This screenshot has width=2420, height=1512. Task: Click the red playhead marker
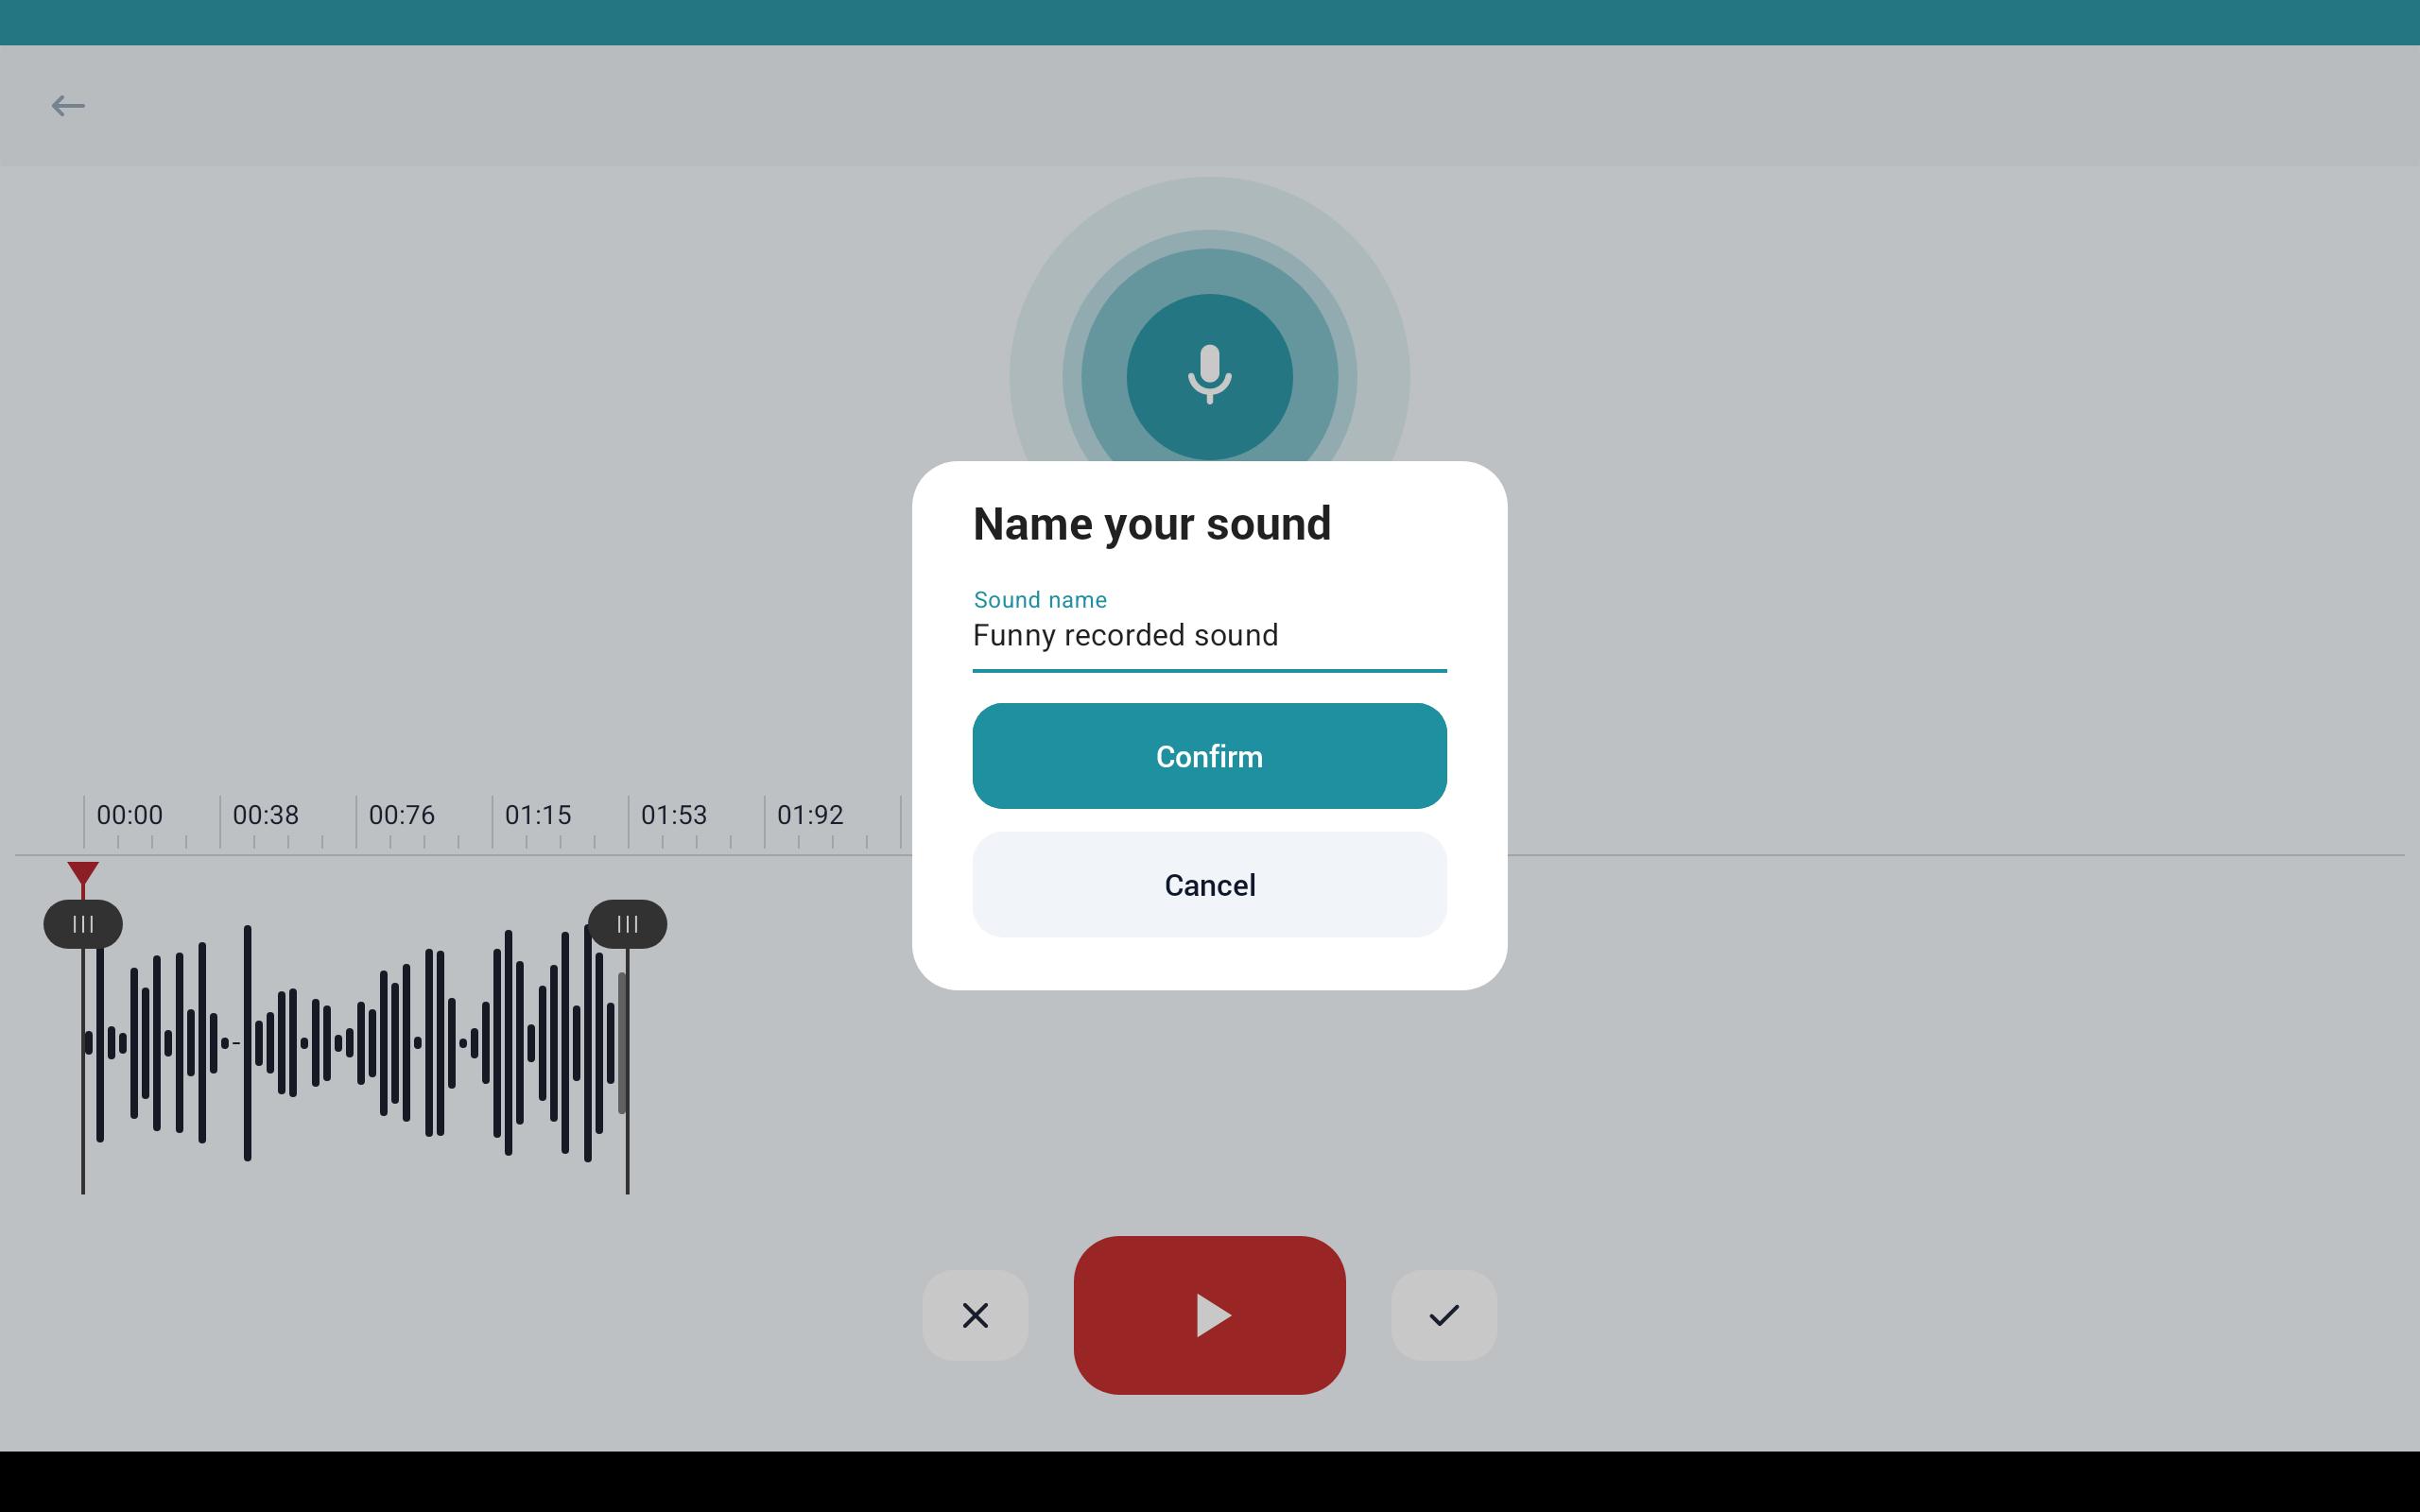point(83,875)
